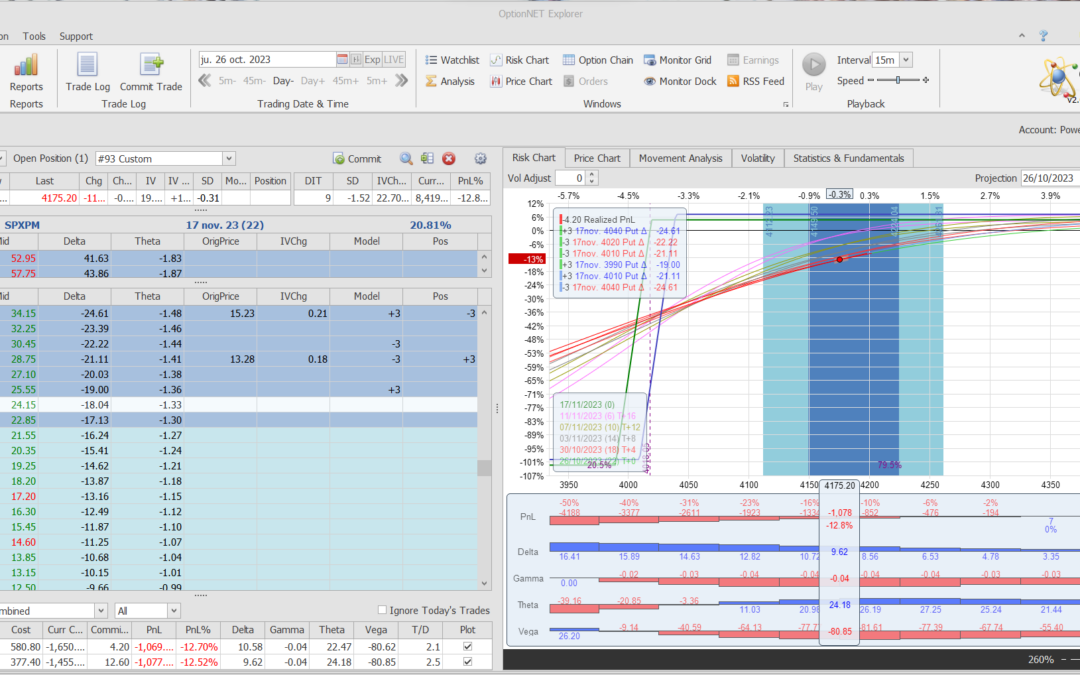Image resolution: width=1080 pixels, height=675 pixels.
Task: Show the Monitor Grid window
Action: pyautogui.click(x=677, y=60)
